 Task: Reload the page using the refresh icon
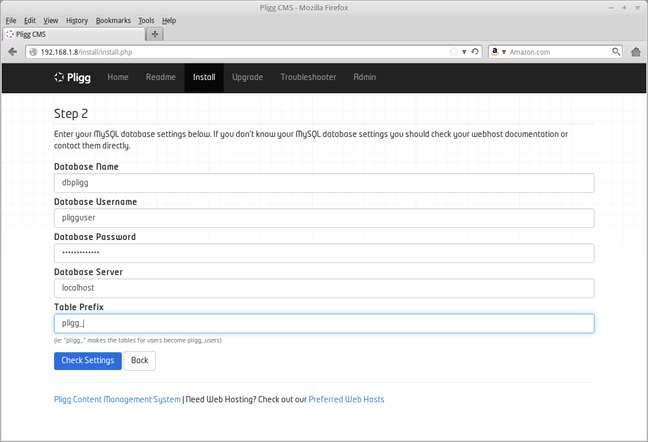(x=475, y=52)
